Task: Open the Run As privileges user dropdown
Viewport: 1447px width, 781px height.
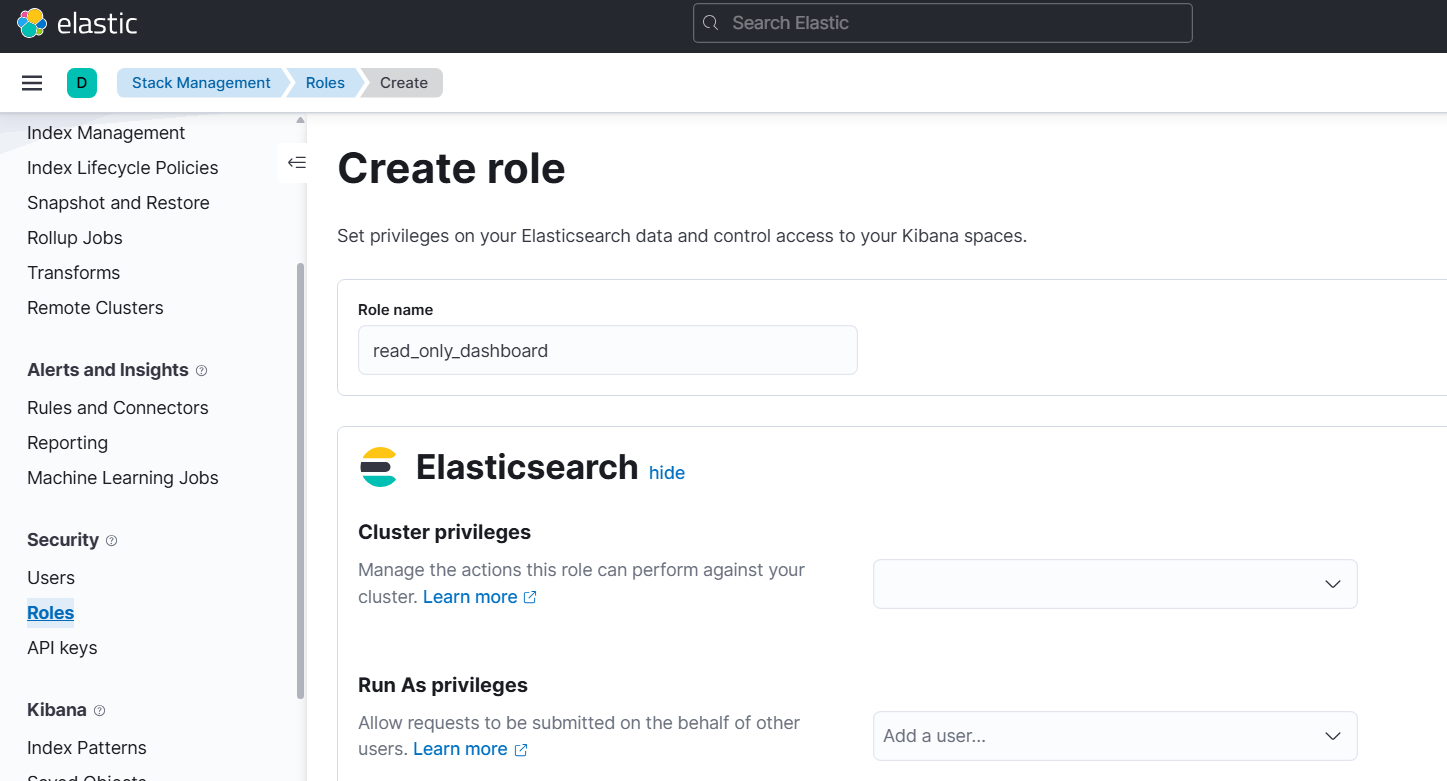Action: coord(1115,736)
